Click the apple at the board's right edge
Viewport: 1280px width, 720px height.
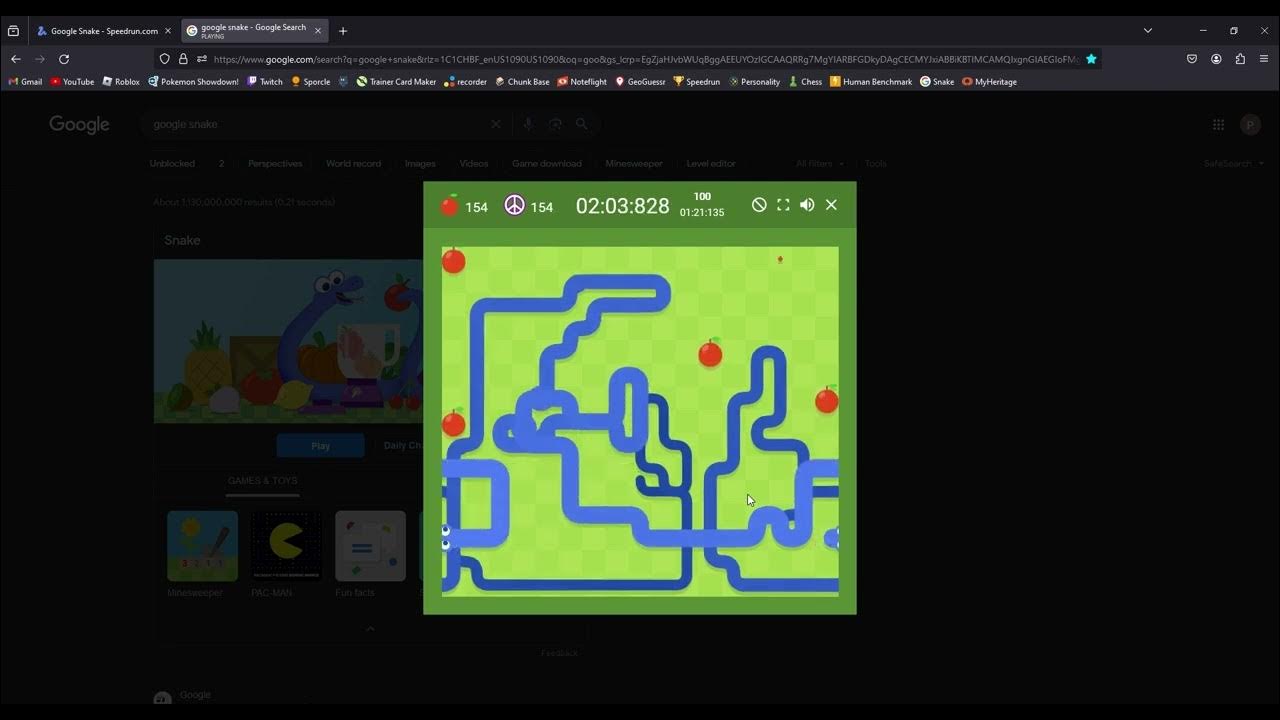(x=827, y=400)
